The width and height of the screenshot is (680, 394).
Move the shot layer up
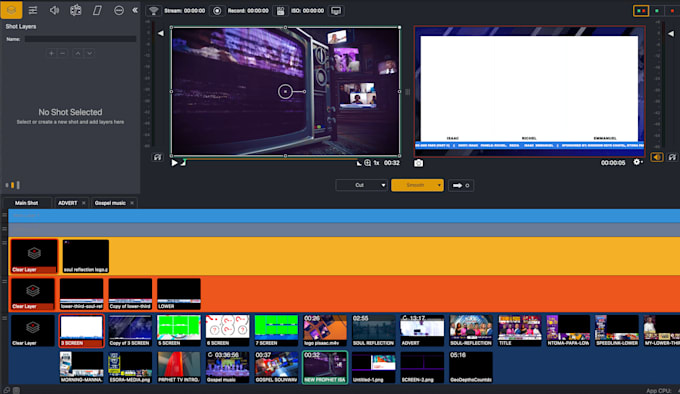click(78, 53)
